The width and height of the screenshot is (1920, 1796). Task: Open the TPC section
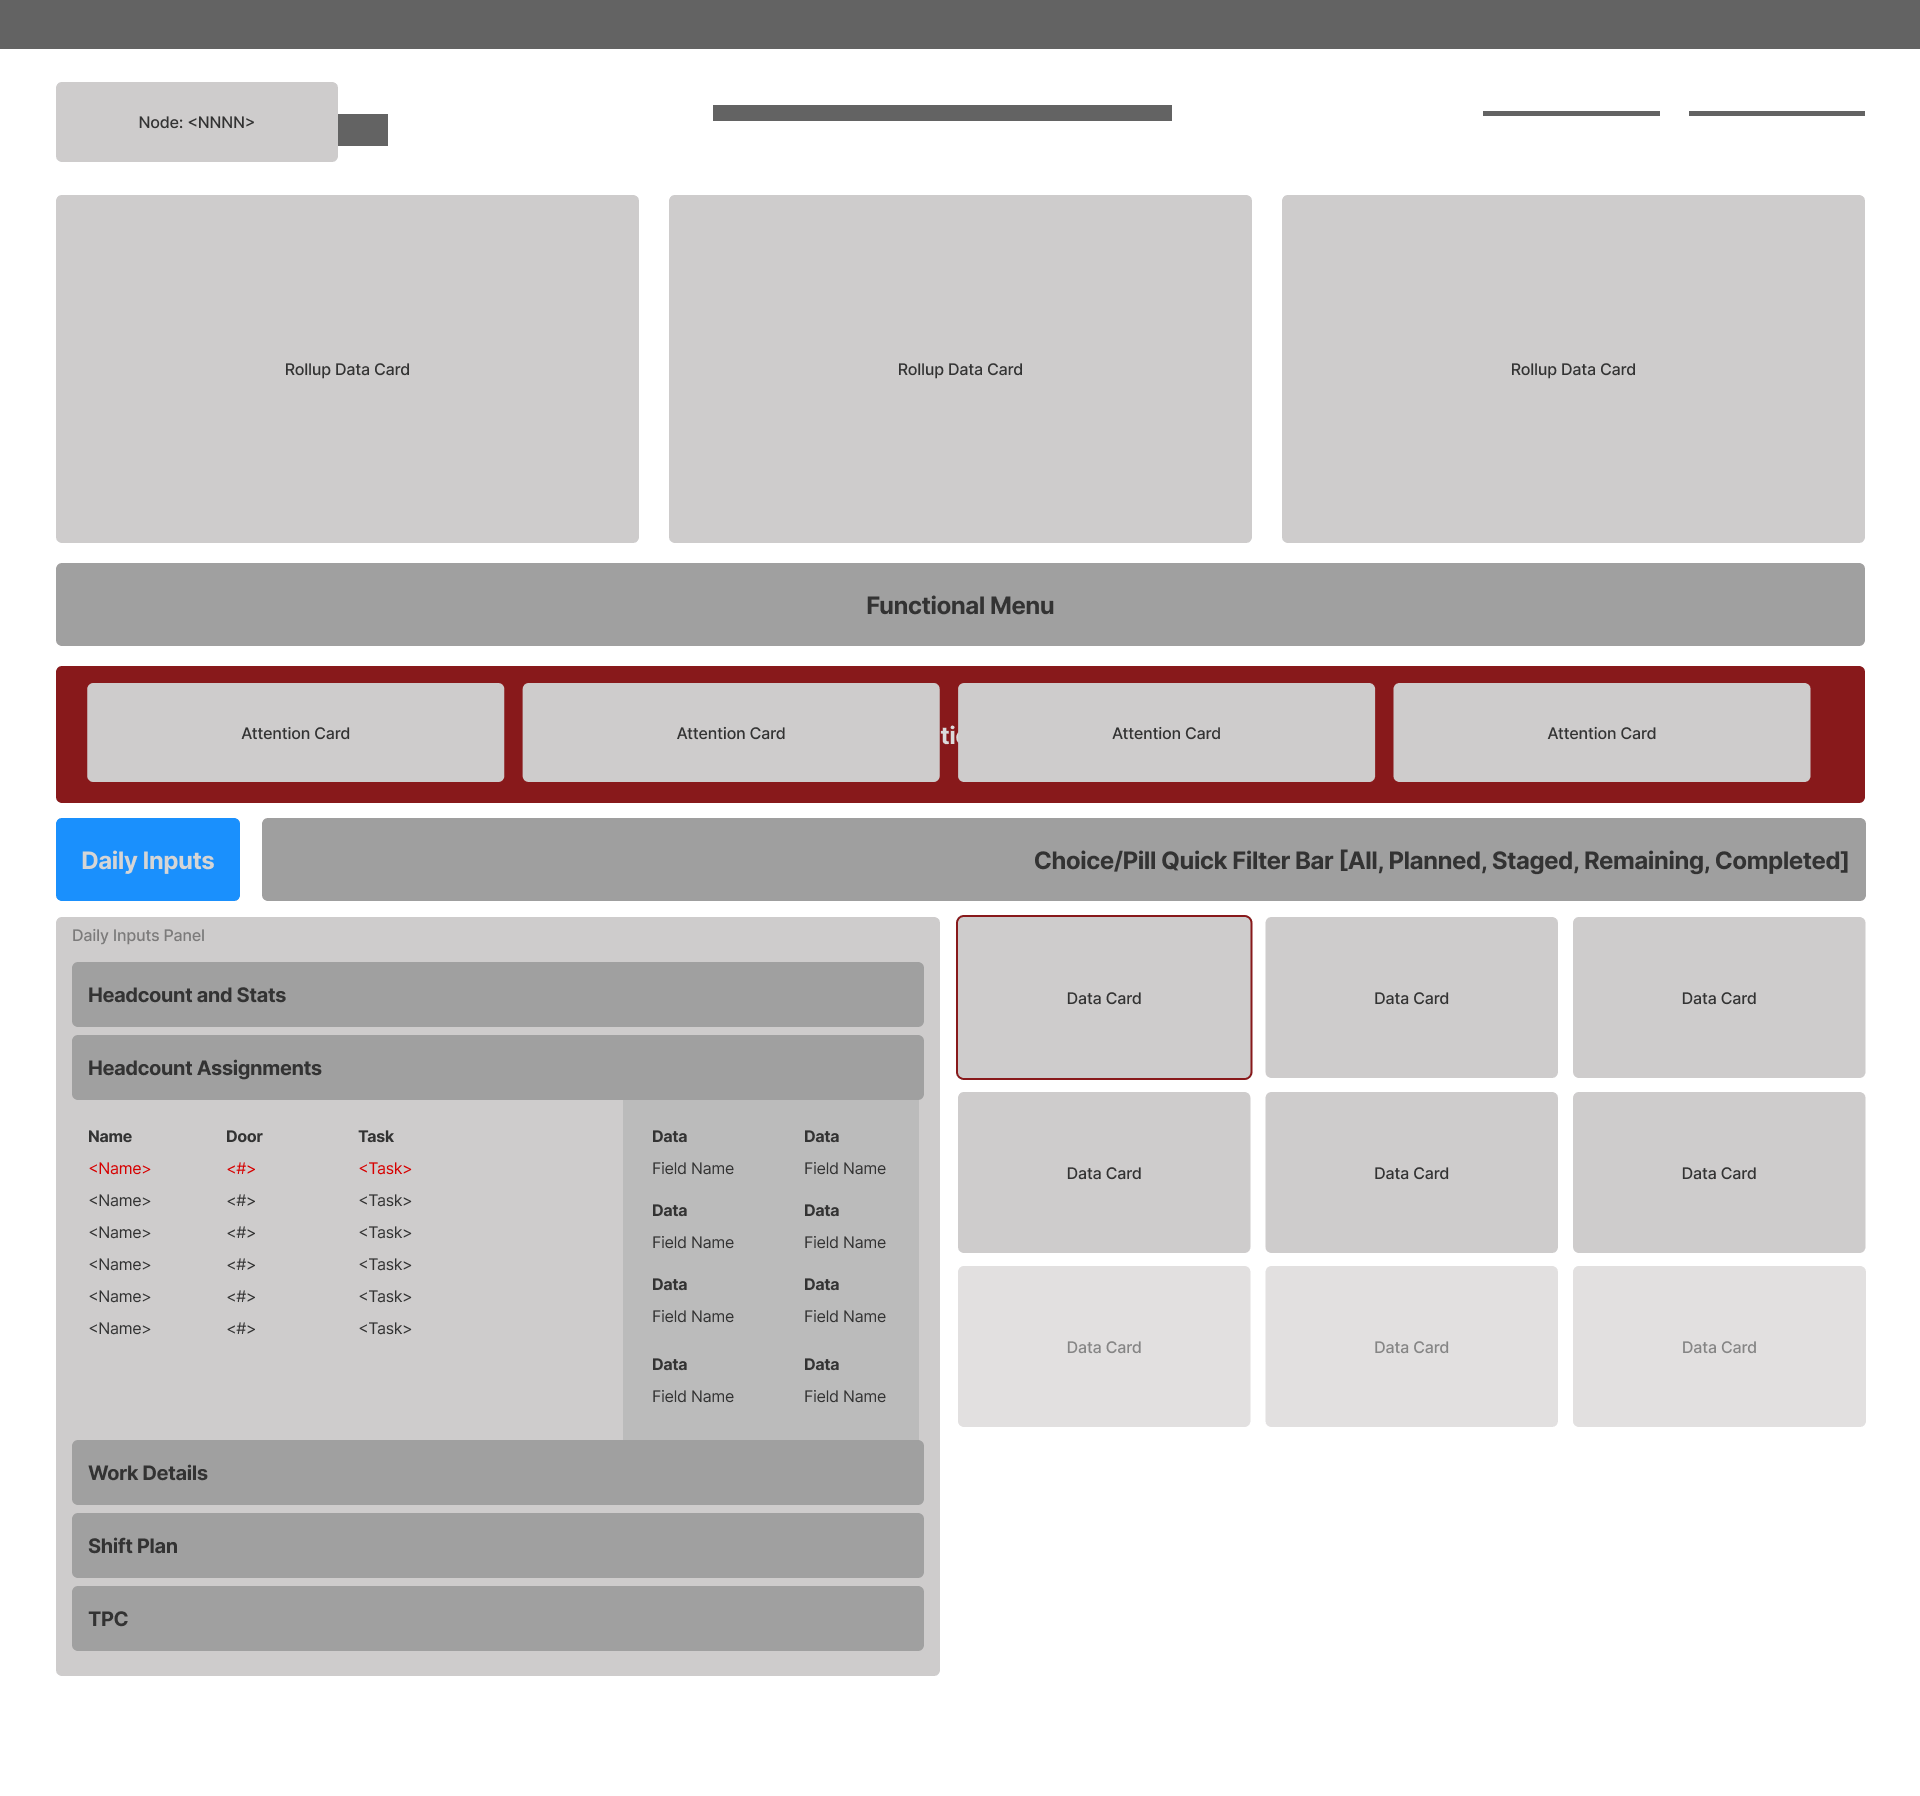coord(497,1618)
